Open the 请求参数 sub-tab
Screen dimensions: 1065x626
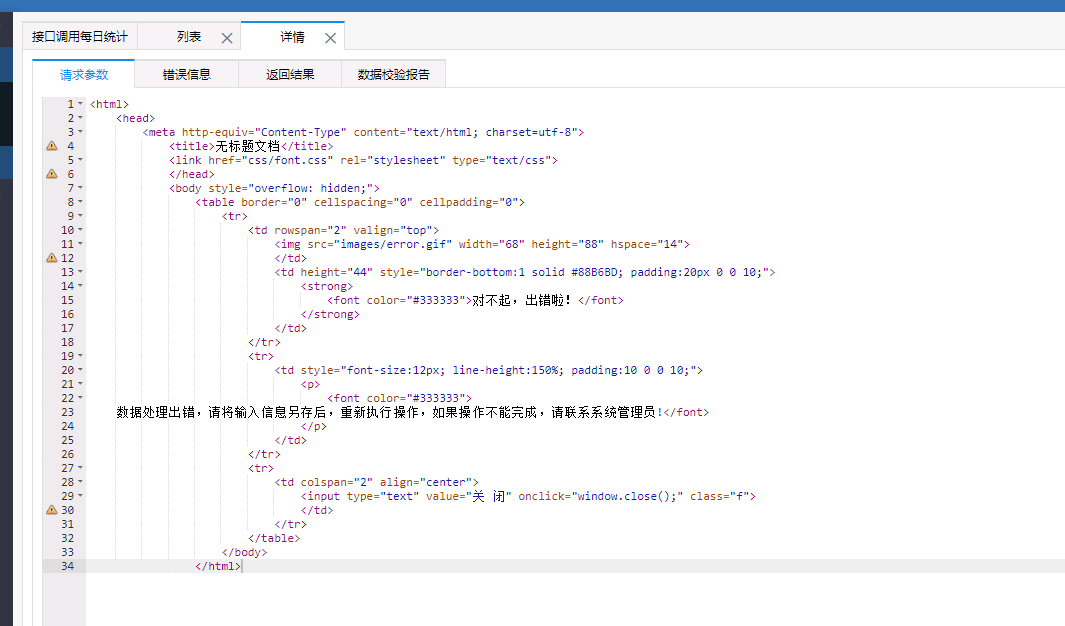tap(84, 75)
